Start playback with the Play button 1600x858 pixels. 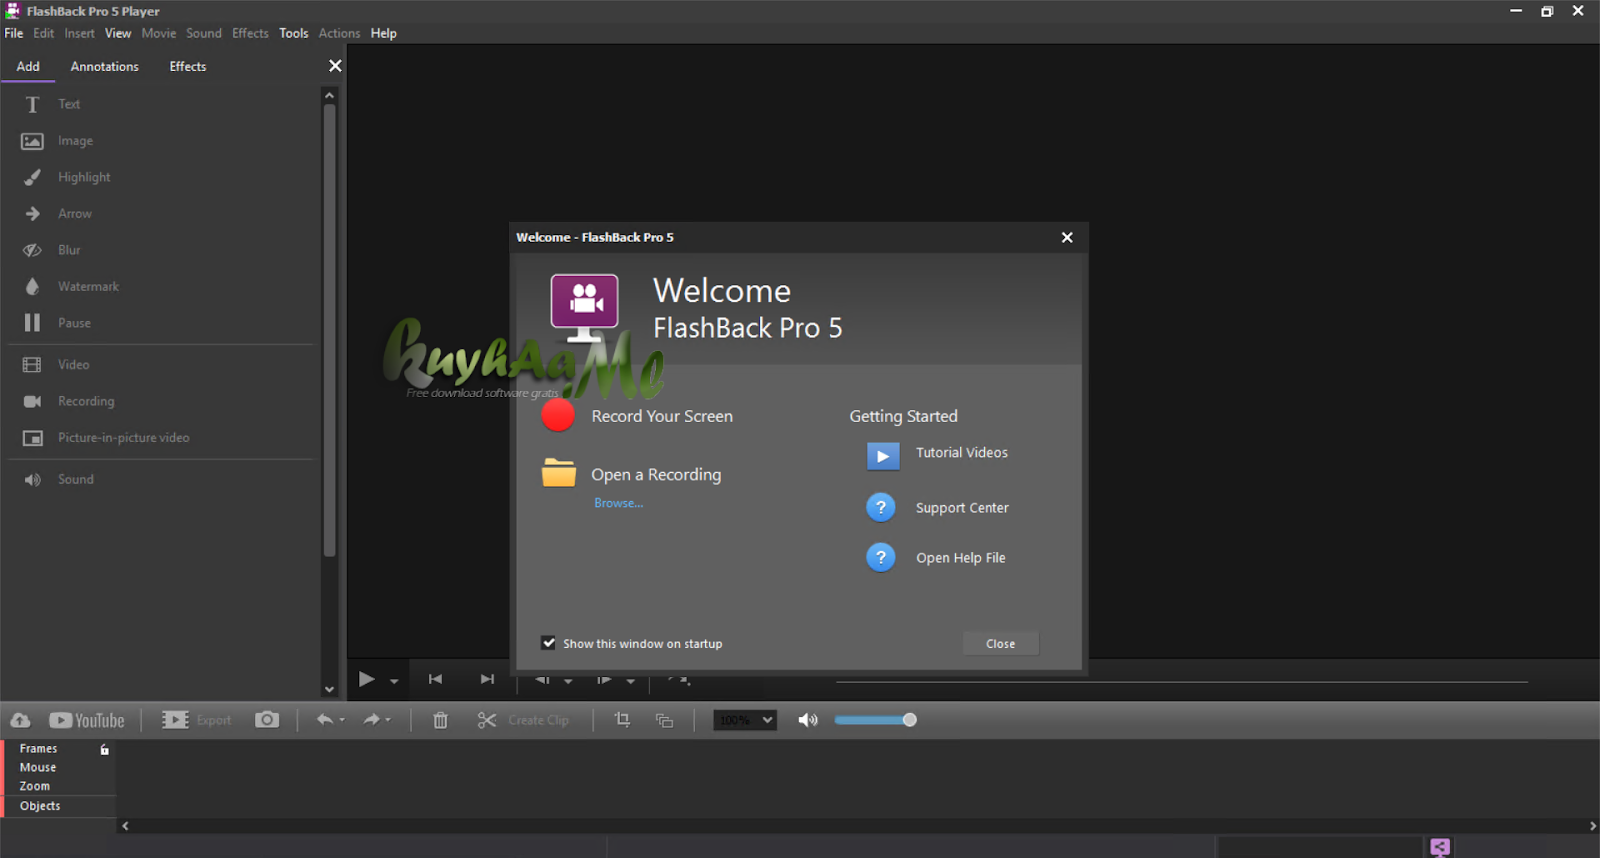[366, 680]
